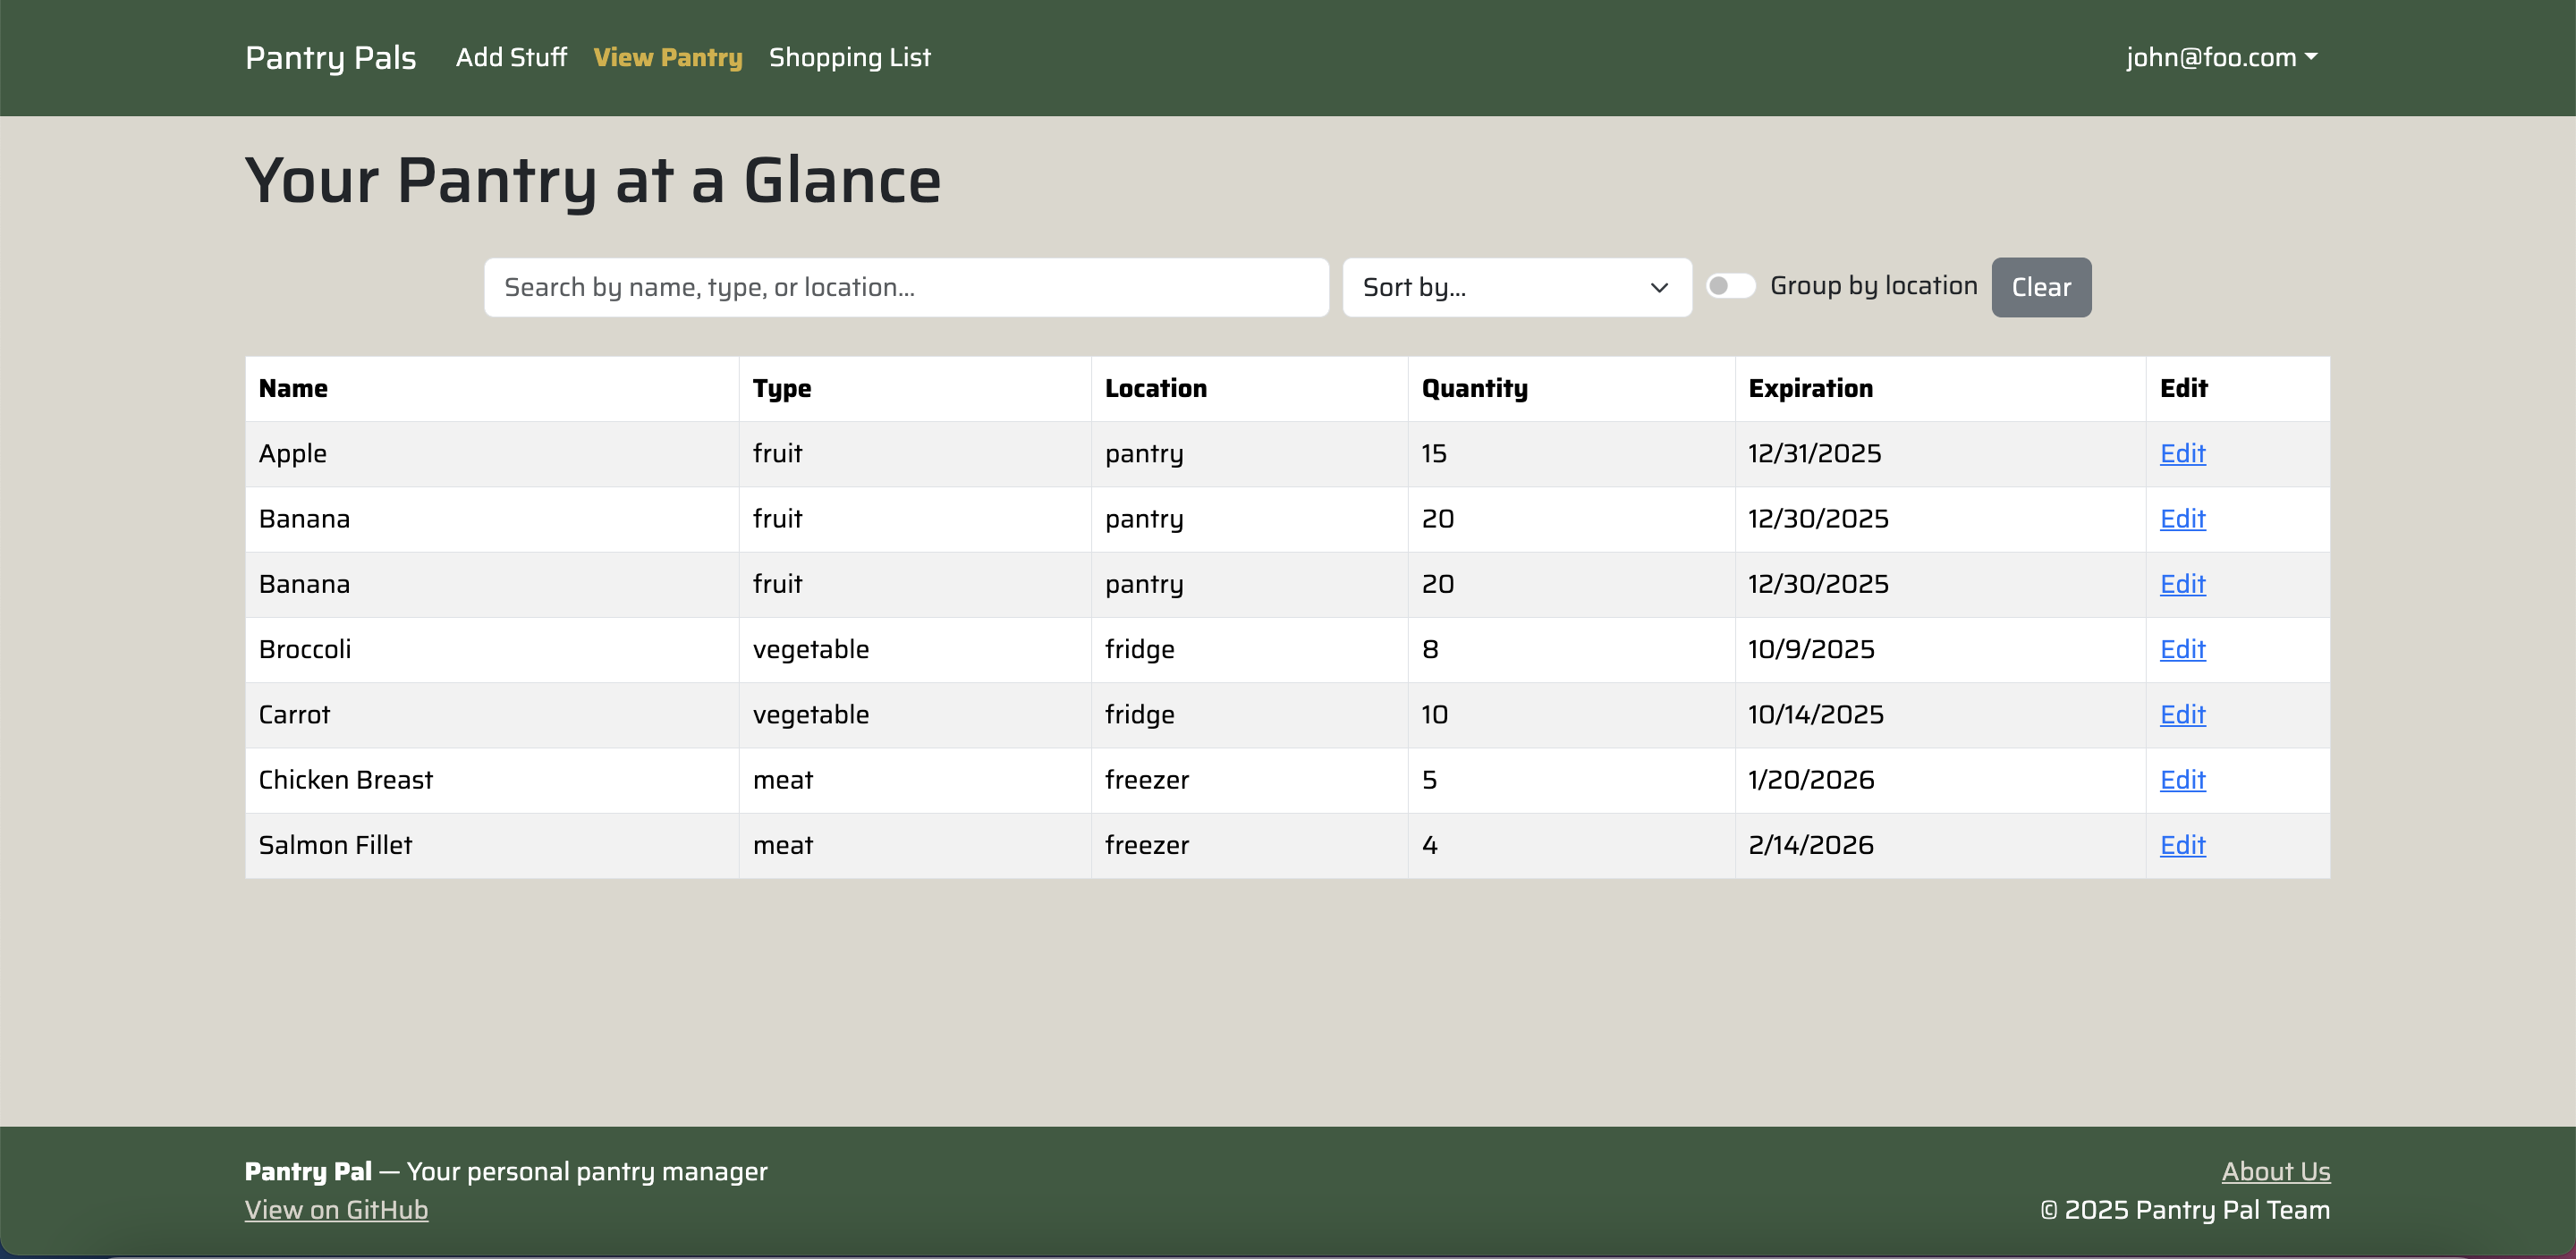
Task: Click the Expiration column header
Action: point(1810,389)
